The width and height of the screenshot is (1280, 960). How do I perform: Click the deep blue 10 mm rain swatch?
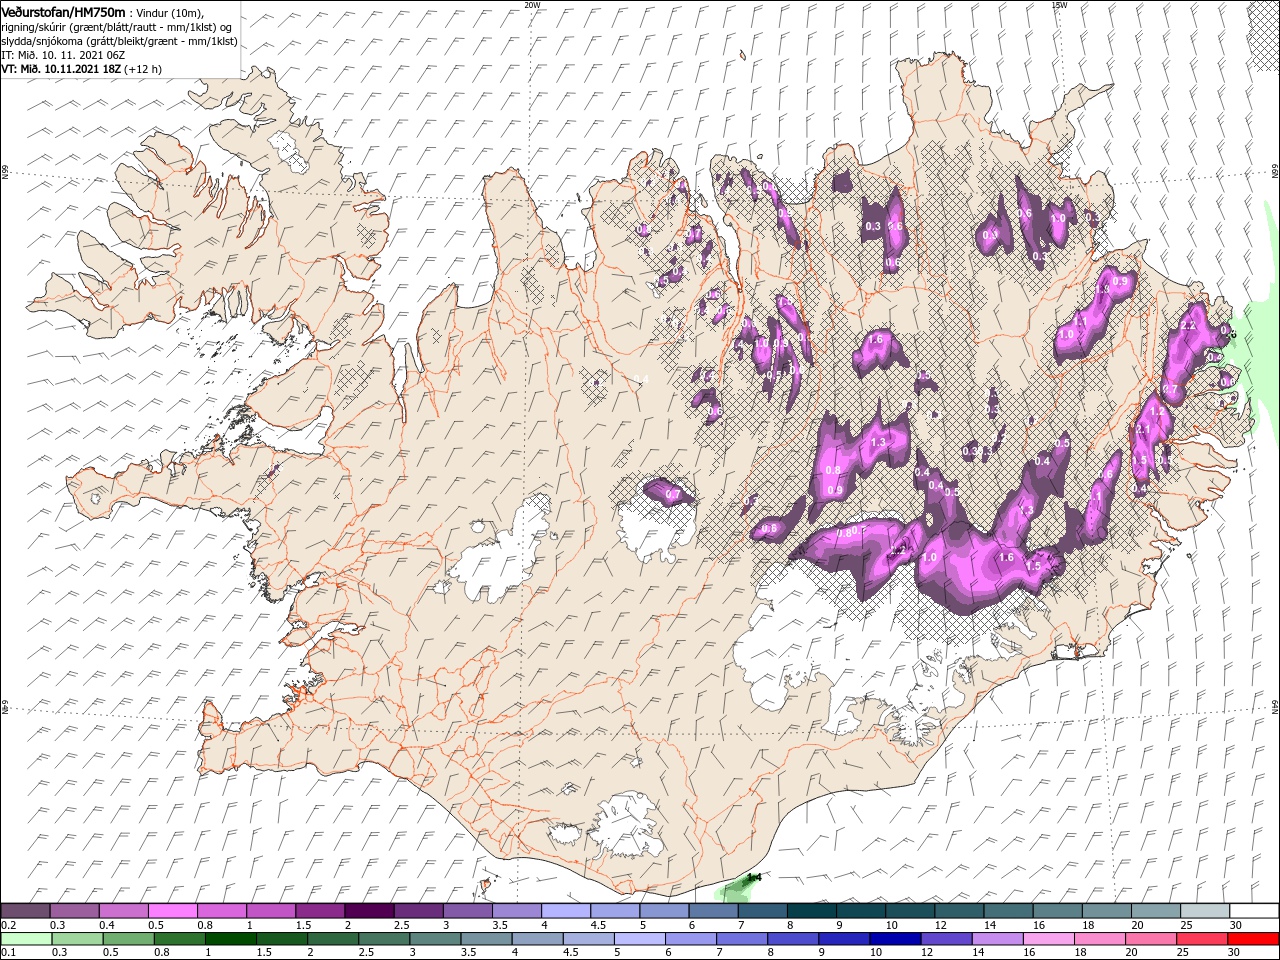point(894,939)
